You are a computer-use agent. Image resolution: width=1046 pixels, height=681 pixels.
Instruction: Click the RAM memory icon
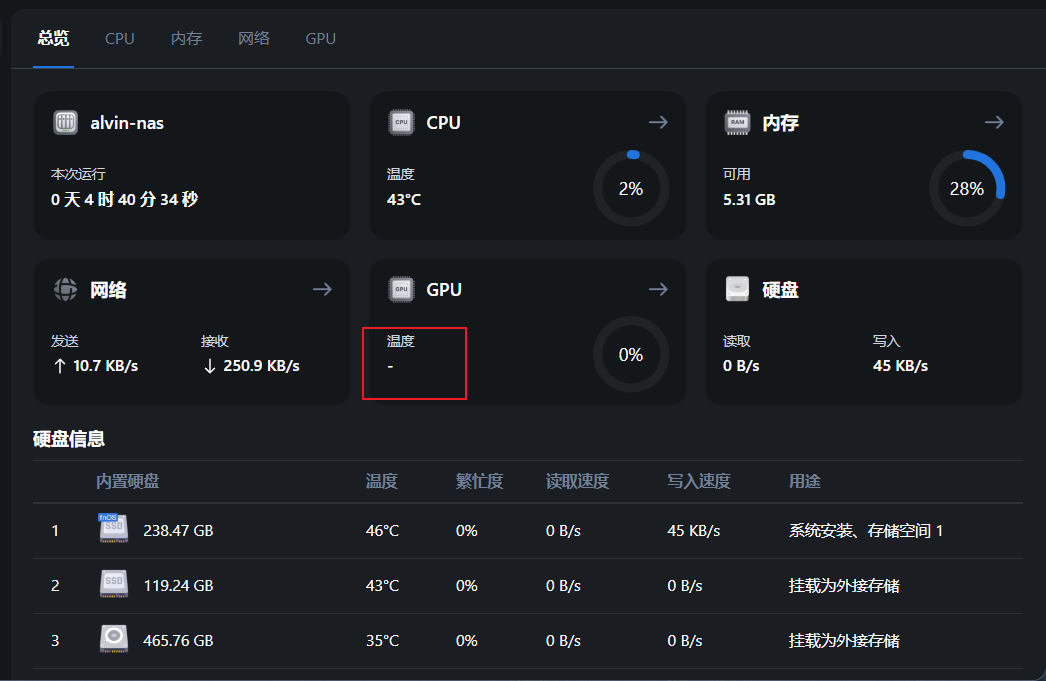(x=737, y=123)
